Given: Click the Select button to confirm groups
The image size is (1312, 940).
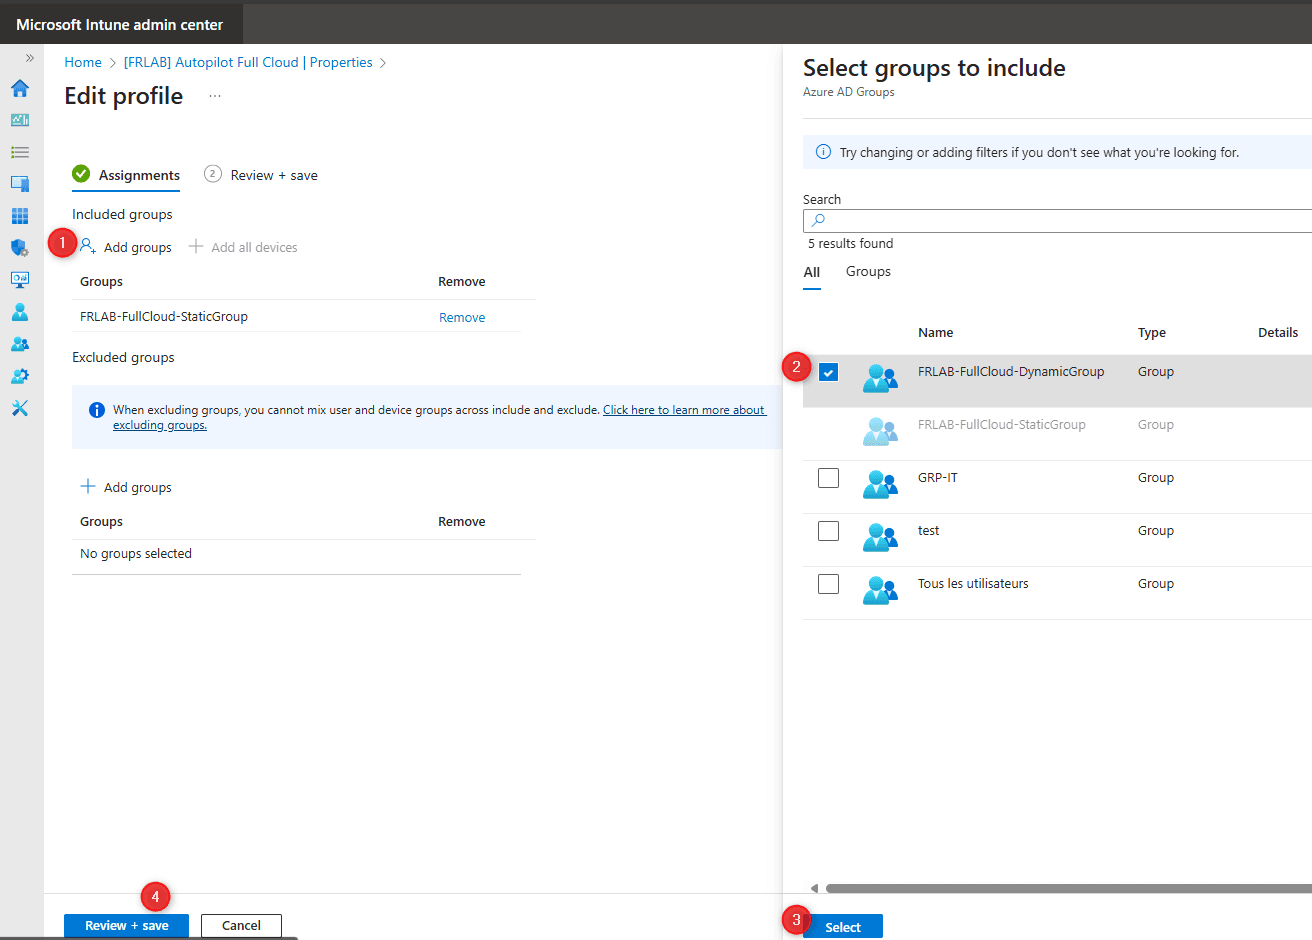Looking at the screenshot, I should tap(842, 926).
